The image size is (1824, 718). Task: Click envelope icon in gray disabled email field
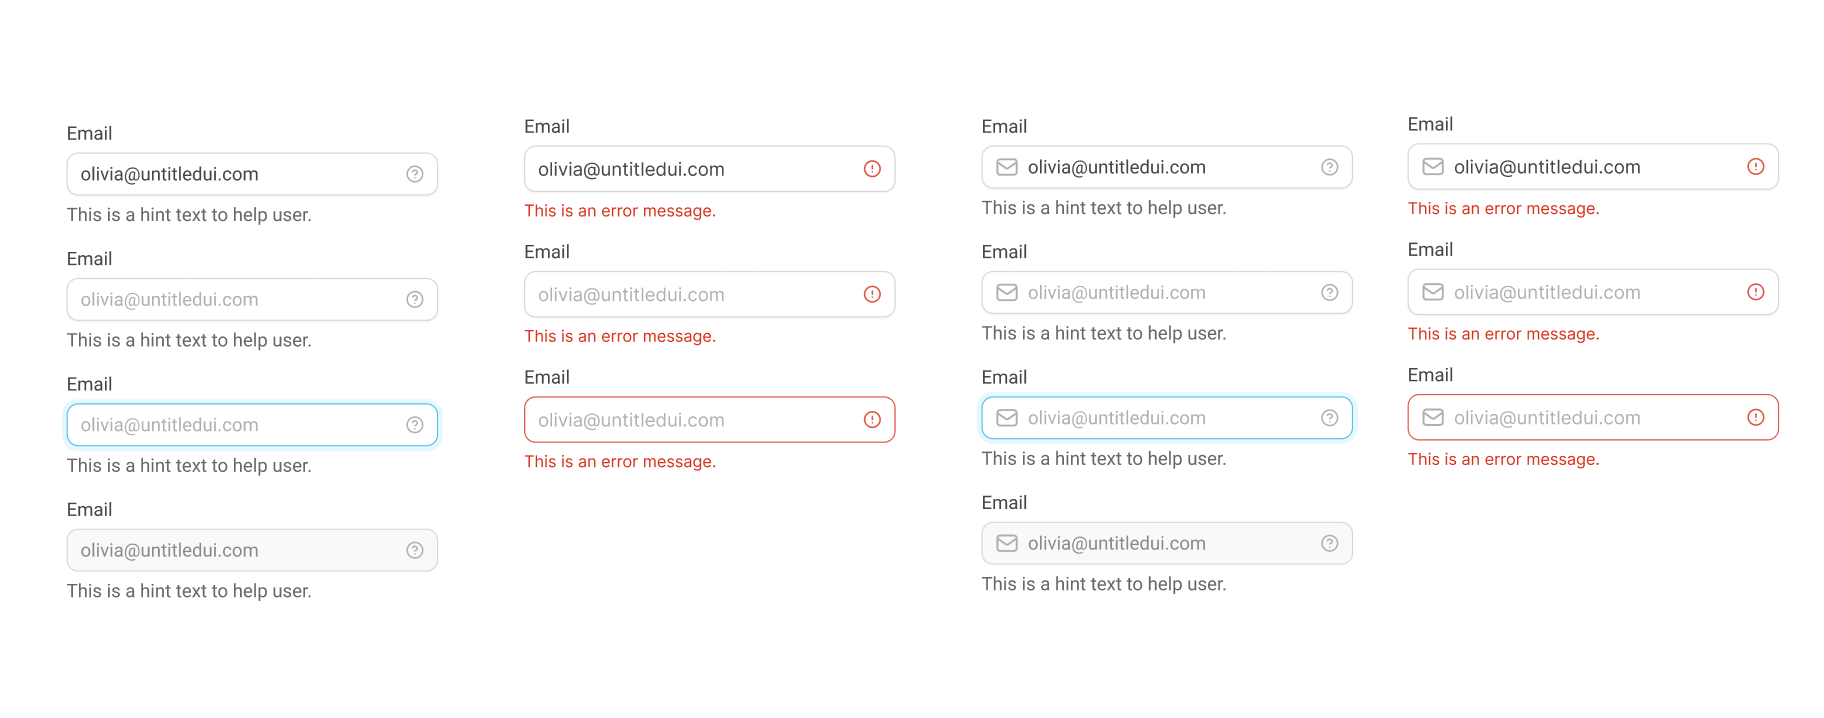click(x=1007, y=543)
